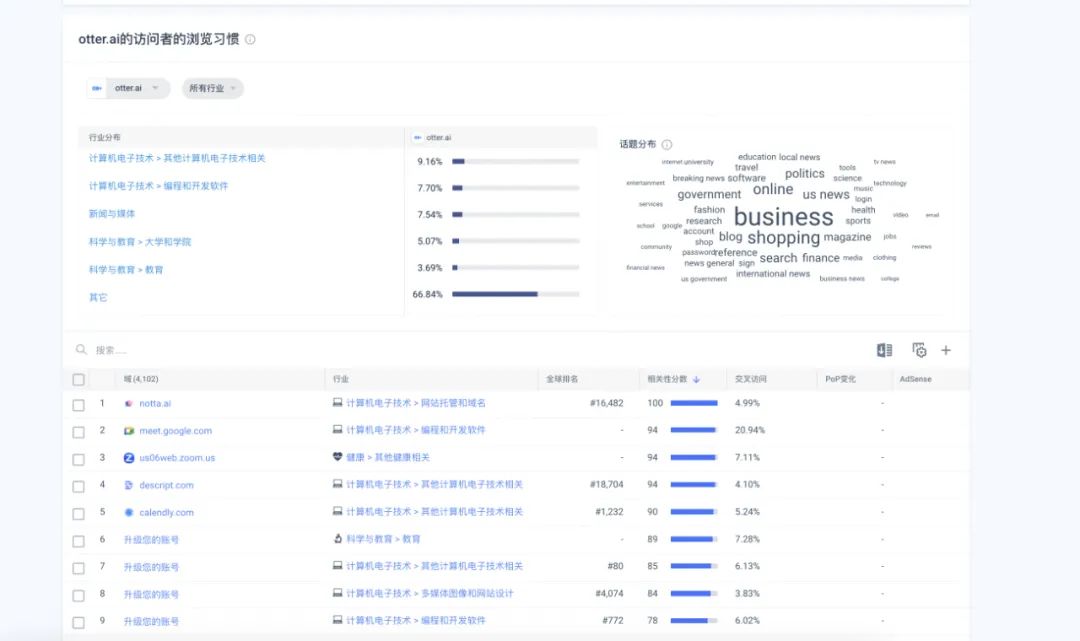
Task: Click the computer icon in the descript.com row
Action: coord(338,484)
